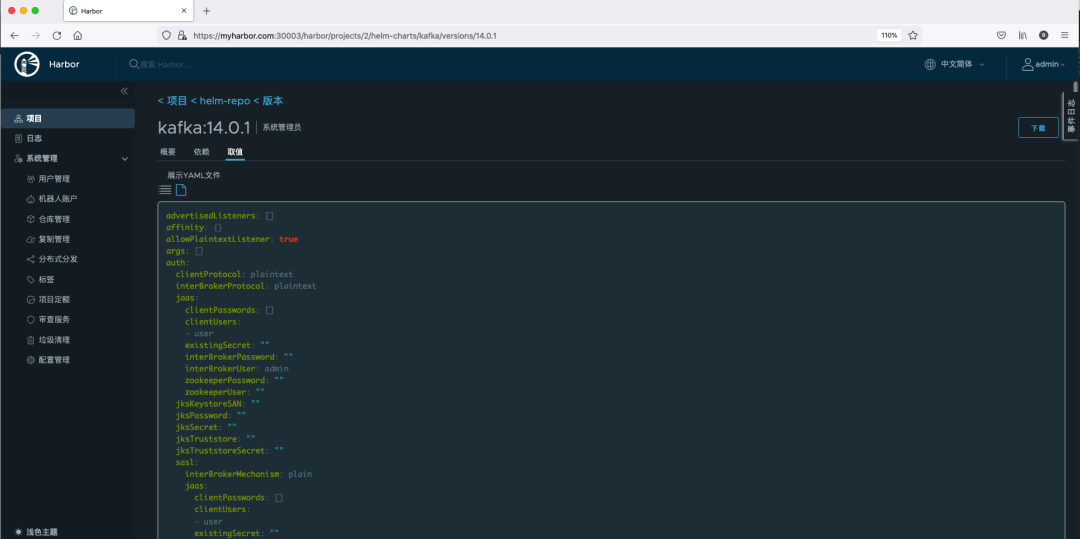The width and height of the screenshot is (1080, 539).
Task: Go to 审查服务 page
Action: coord(54,319)
